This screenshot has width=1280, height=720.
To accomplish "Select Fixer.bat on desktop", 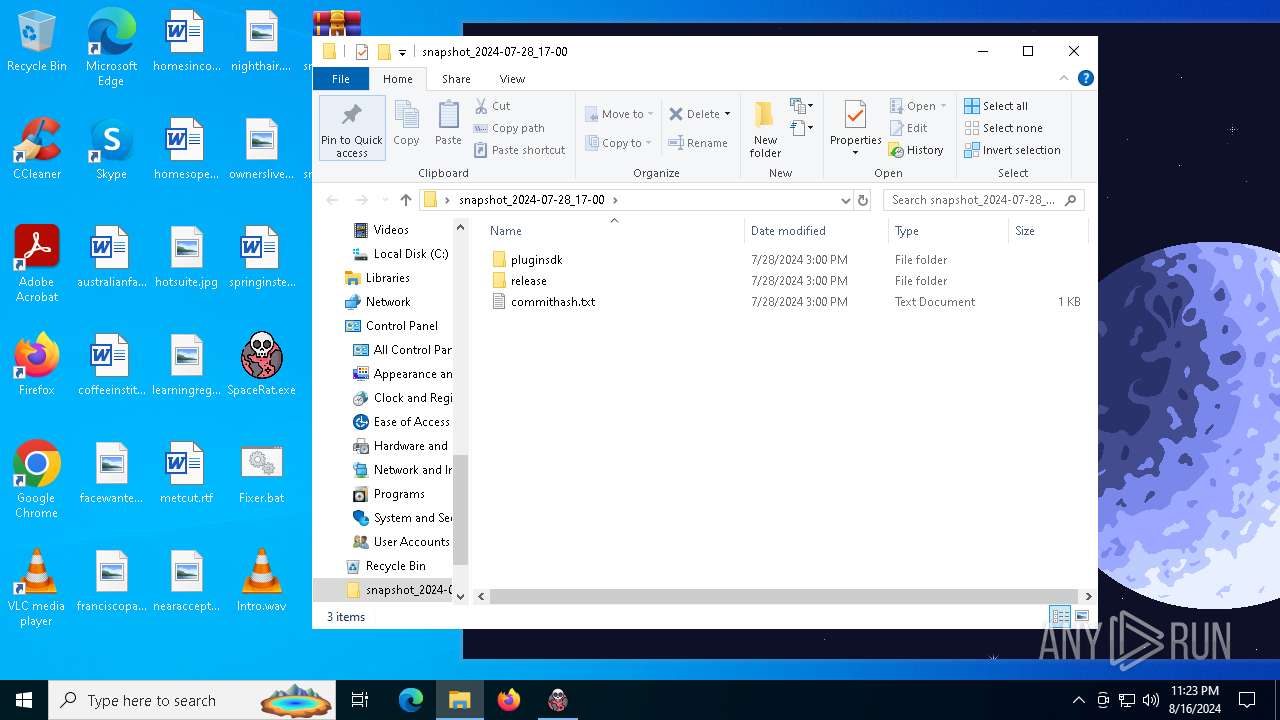I will click(x=261, y=474).
